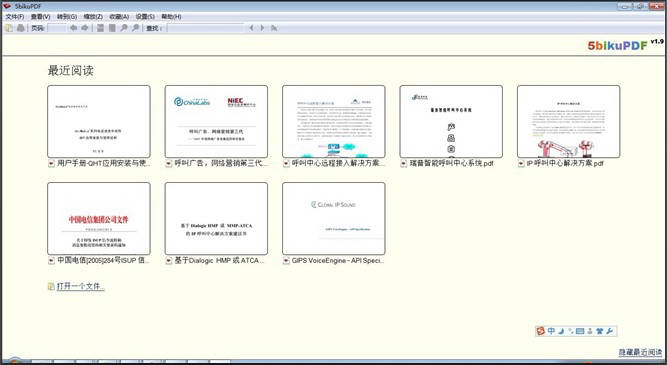Click the zoom in magnifier icon
667x365 pixels.
[x=135, y=28]
